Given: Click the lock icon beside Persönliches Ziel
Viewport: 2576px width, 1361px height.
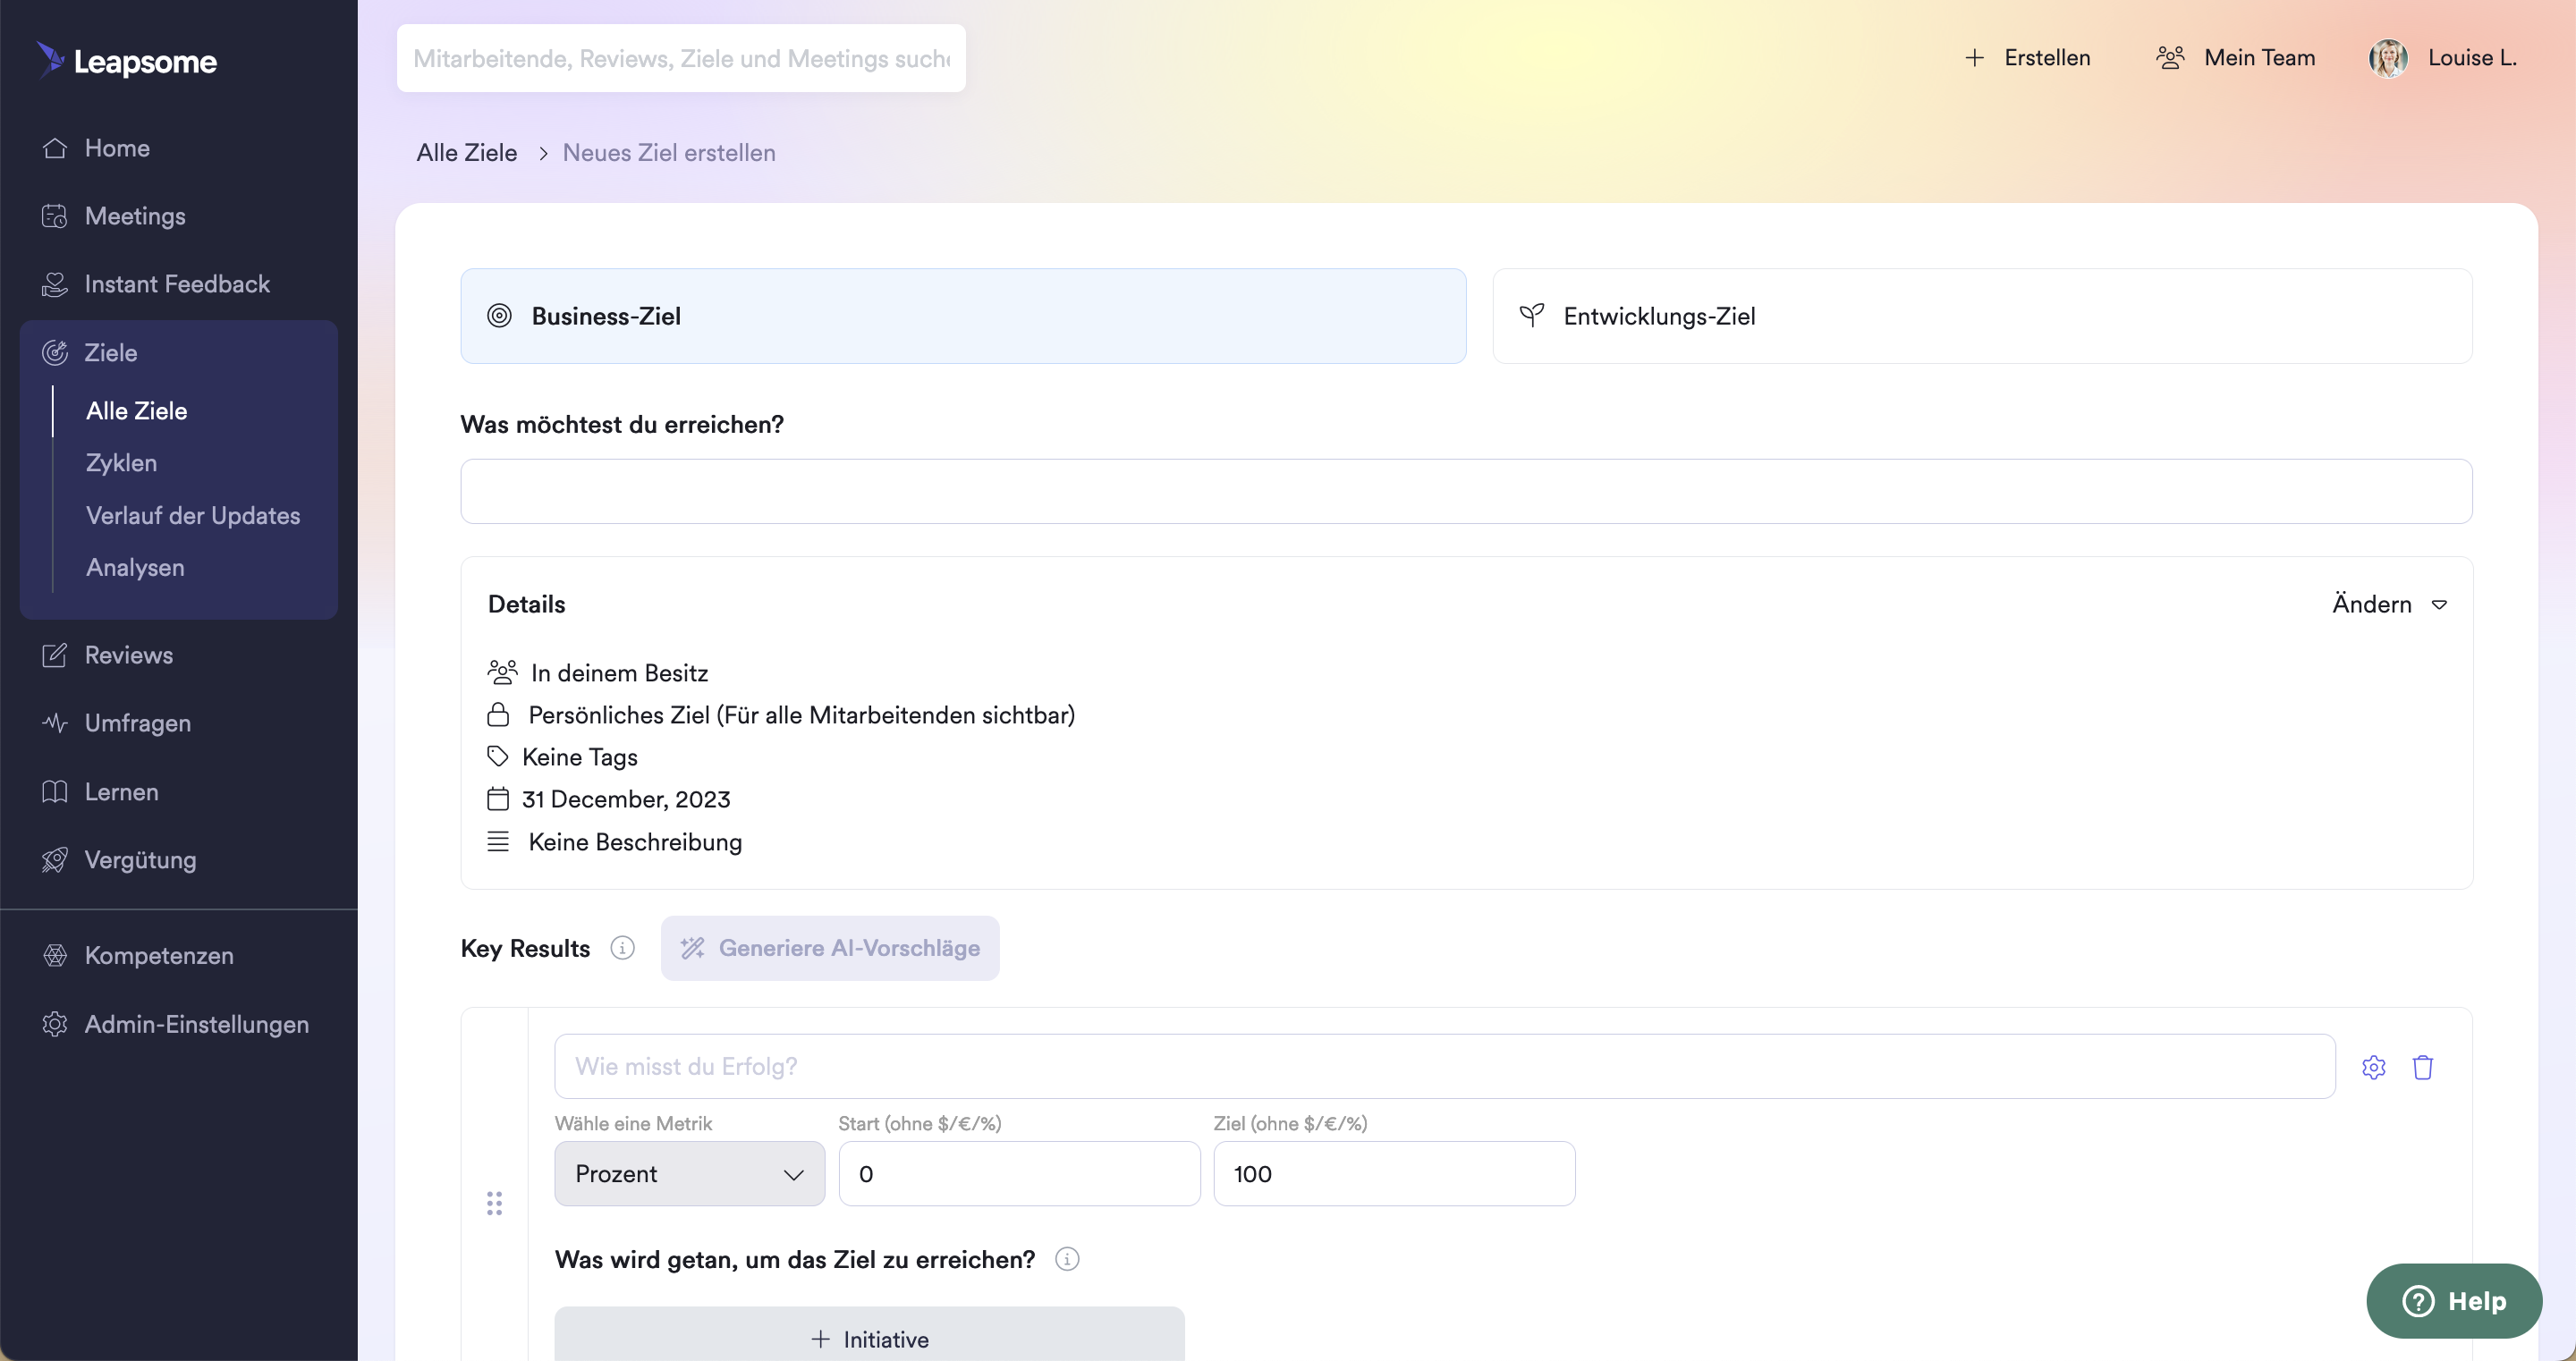Looking at the screenshot, I should [498, 715].
